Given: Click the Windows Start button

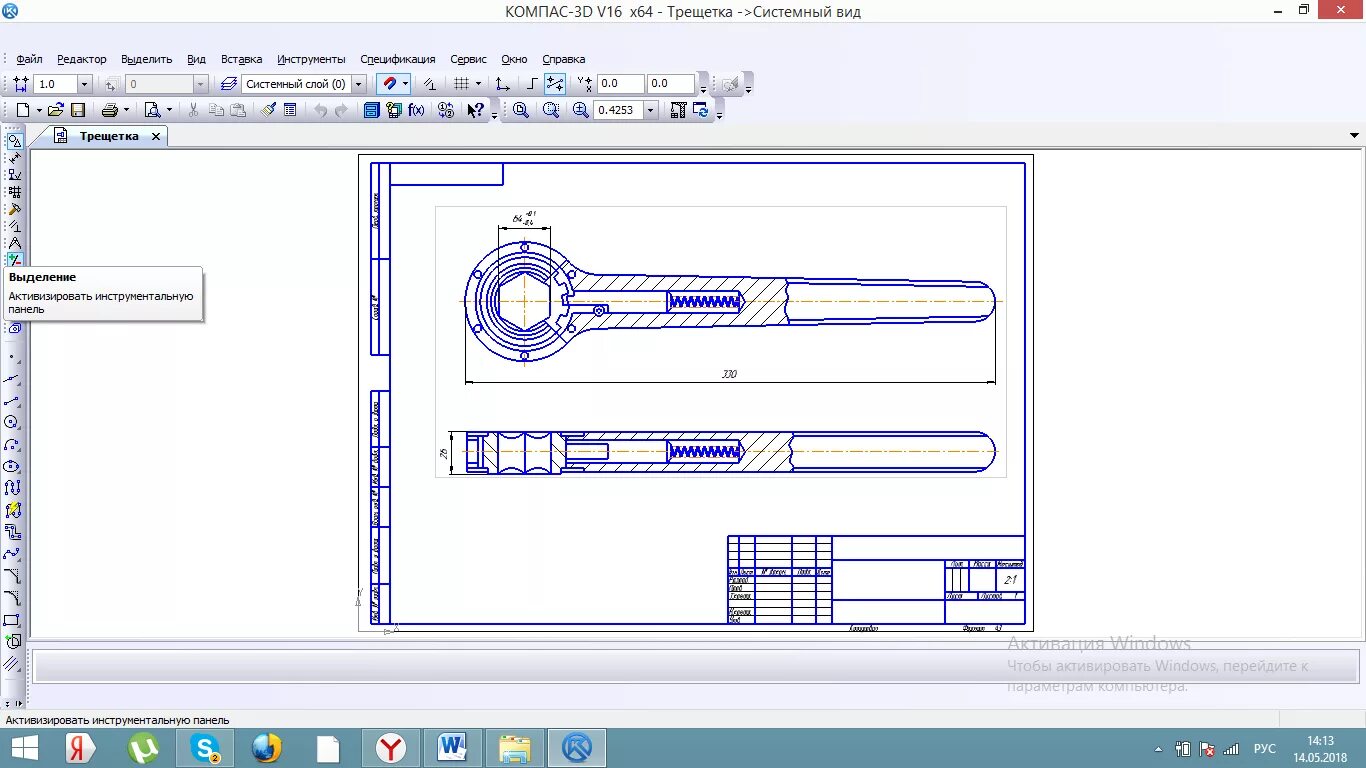Looking at the screenshot, I should click(24, 748).
